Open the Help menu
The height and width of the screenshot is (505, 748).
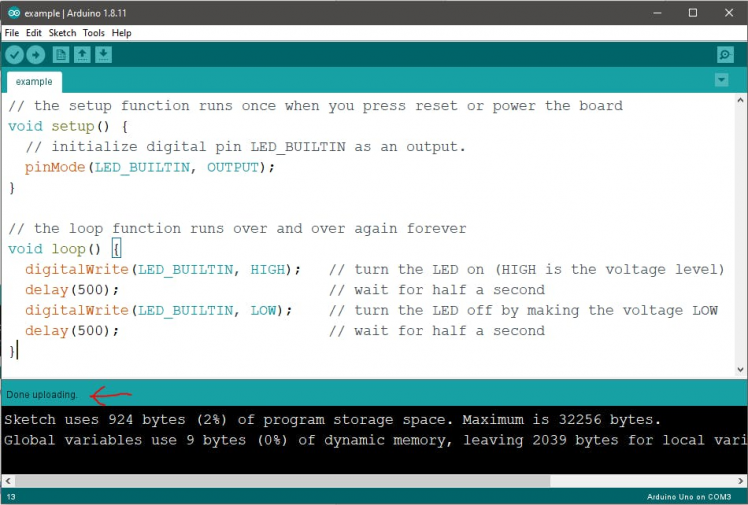tap(122, 33)
